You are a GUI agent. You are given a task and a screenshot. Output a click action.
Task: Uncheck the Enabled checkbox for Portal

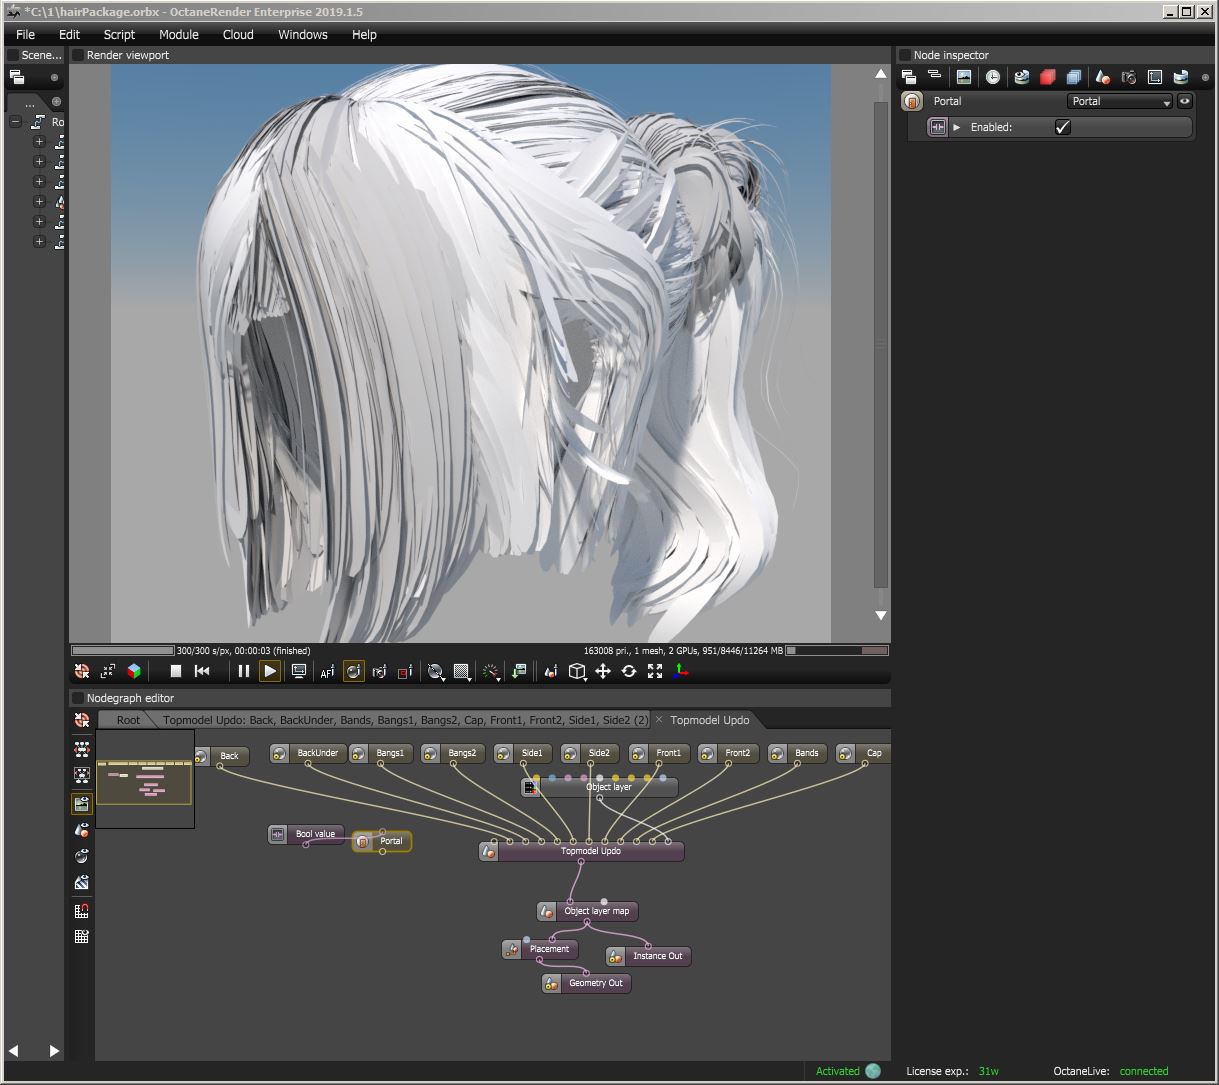pyautogui.click(x=1063, y=127)
